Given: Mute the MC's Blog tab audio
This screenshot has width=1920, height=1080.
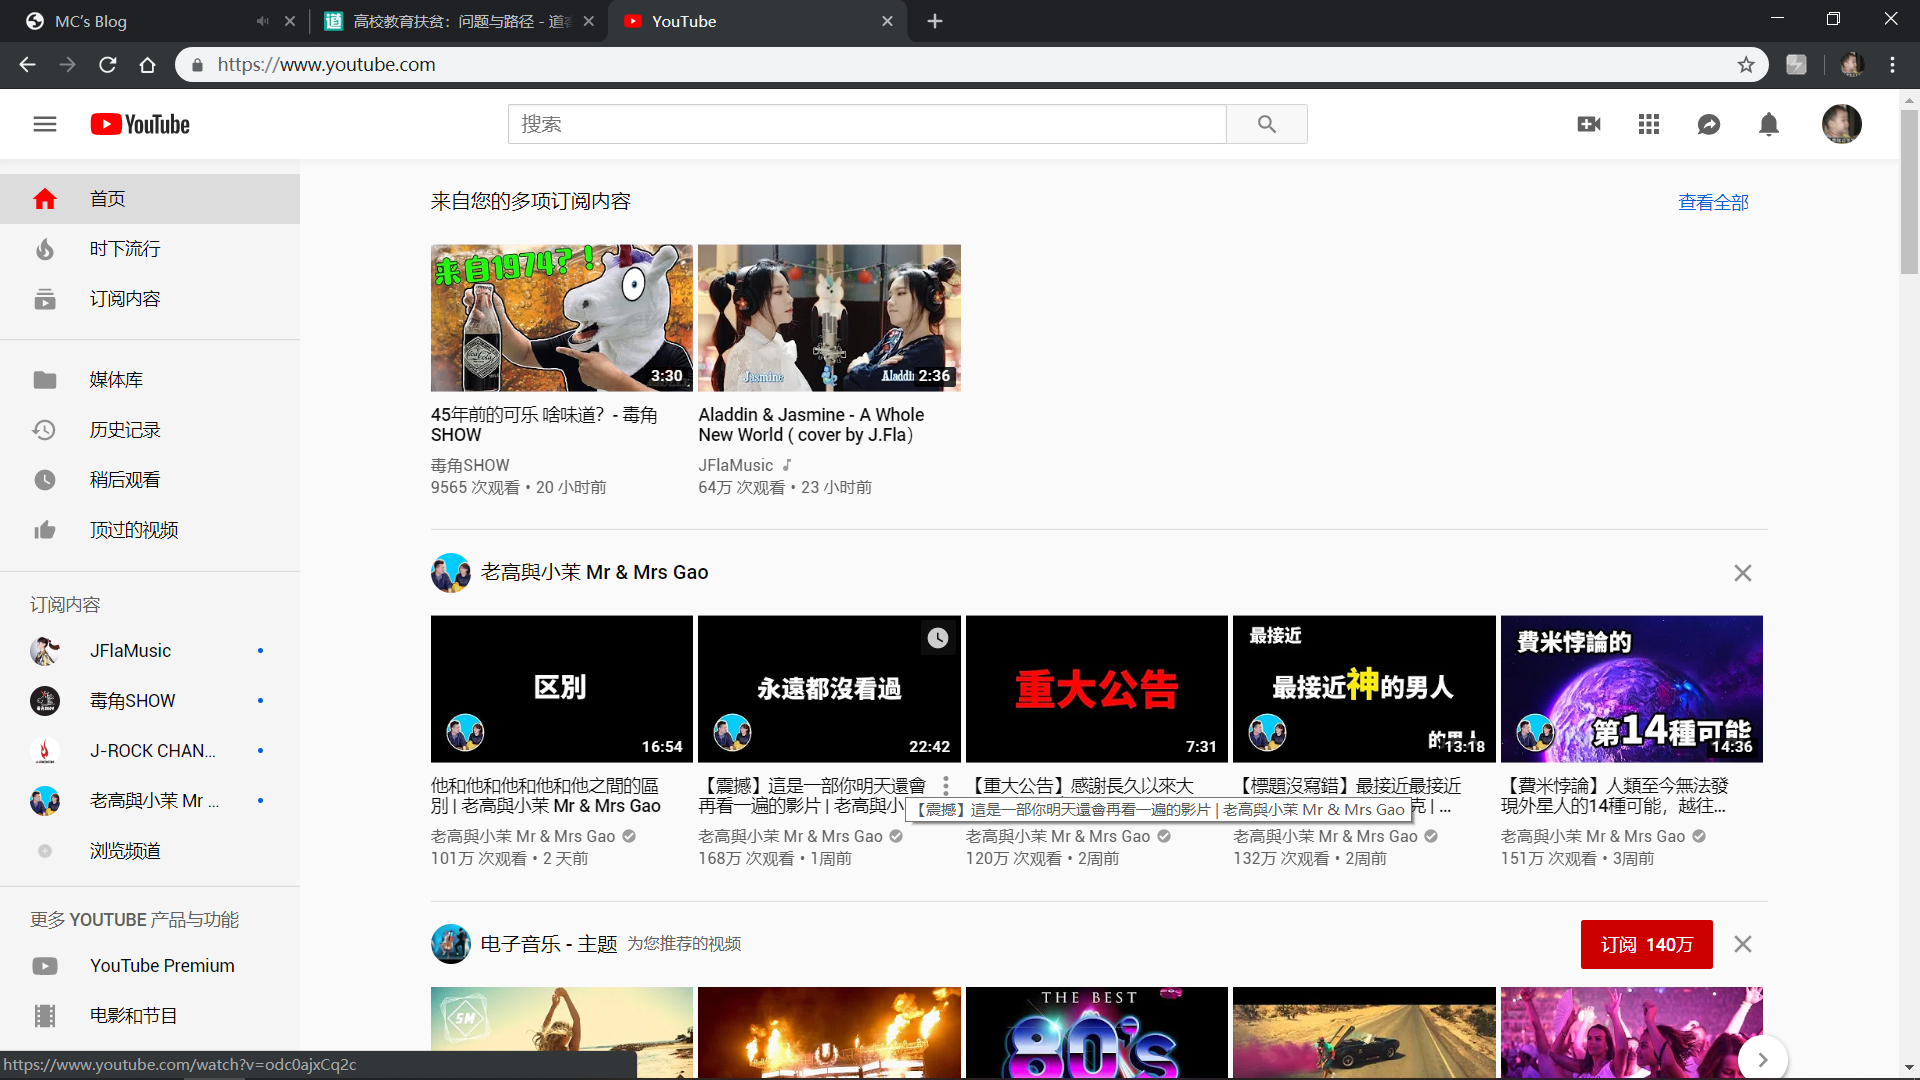Looking at the screenshot, I should pyautogui.click(x=262, y=21).
